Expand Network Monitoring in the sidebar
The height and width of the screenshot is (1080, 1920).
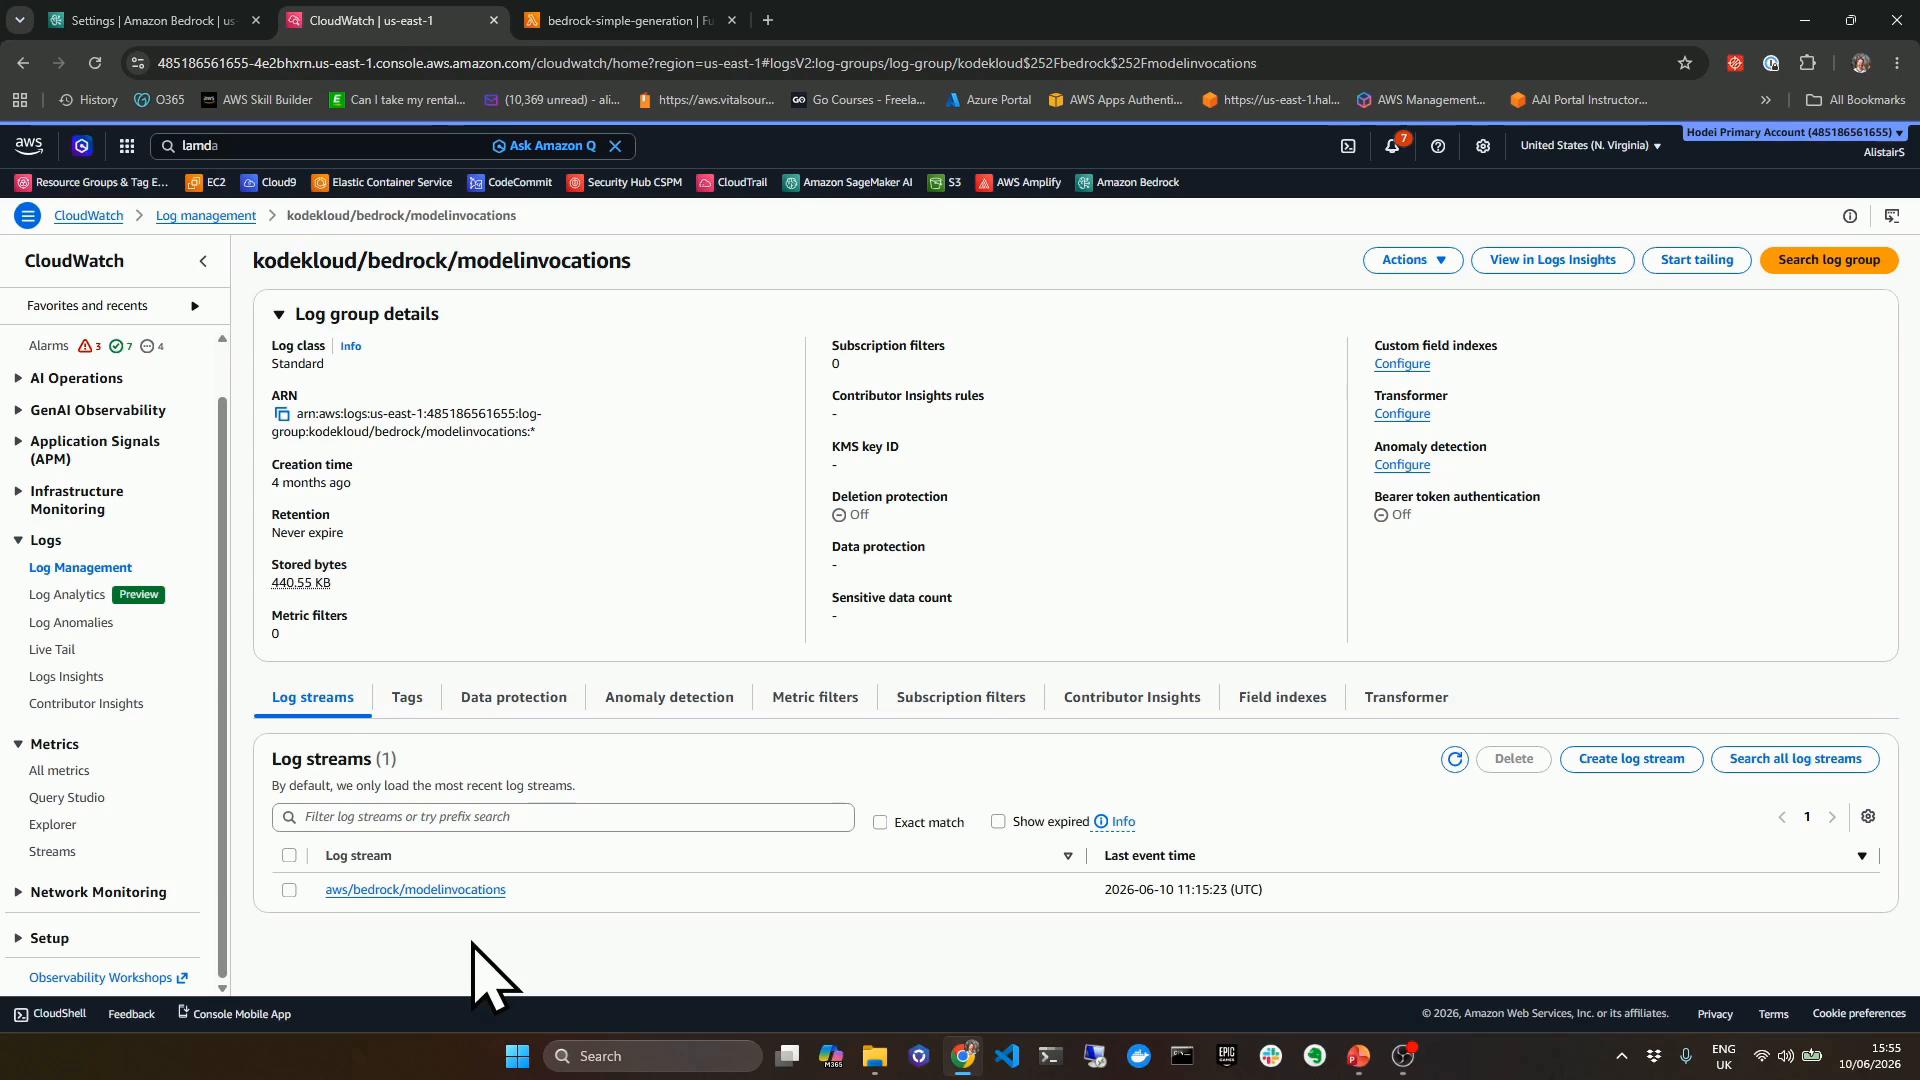tap(18, 892)
